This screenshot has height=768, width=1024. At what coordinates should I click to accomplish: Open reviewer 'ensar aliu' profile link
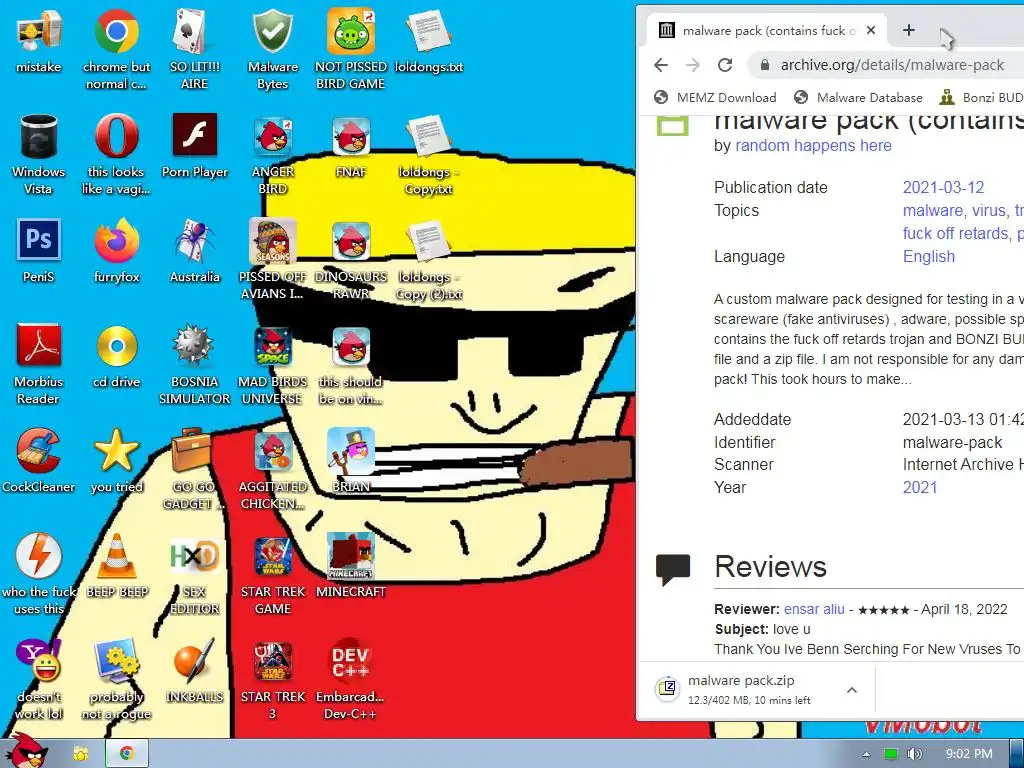814,609
